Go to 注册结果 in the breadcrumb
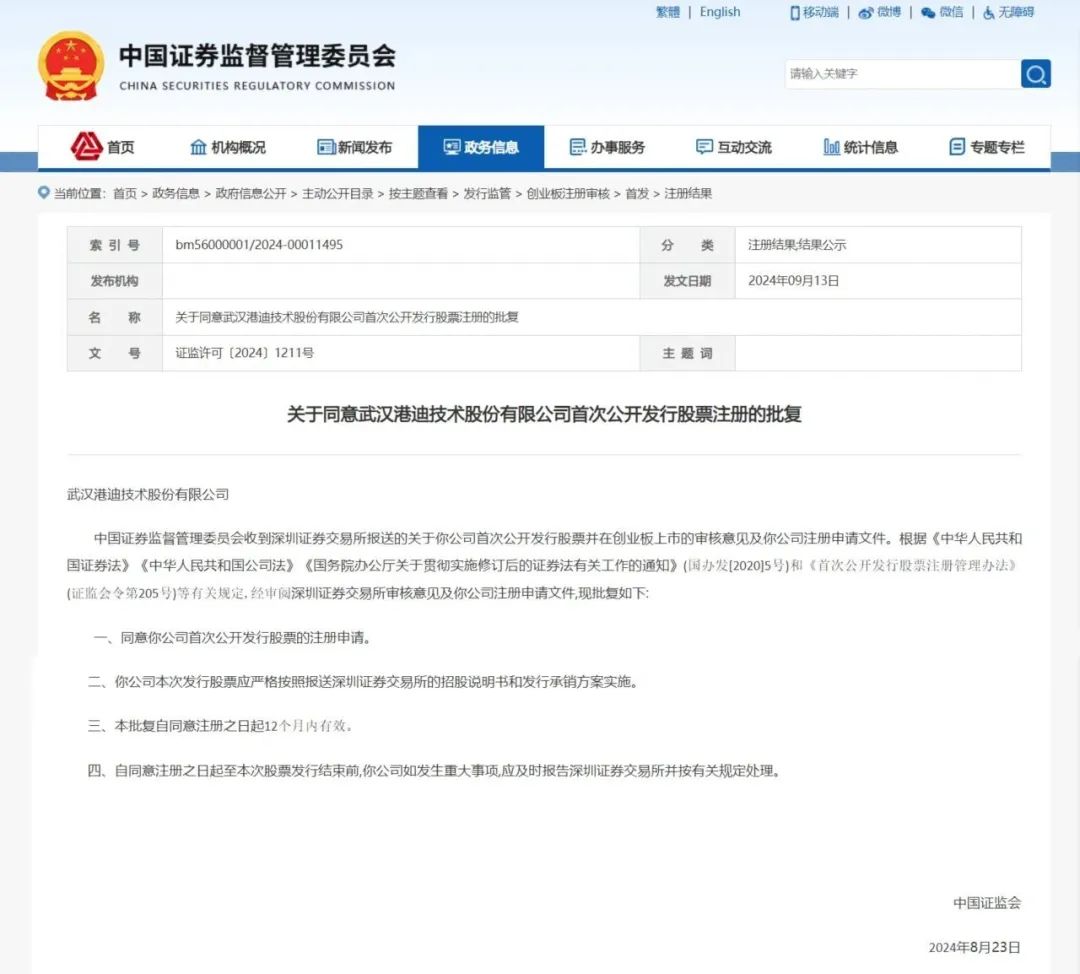1080x974 pixels. 688,194
